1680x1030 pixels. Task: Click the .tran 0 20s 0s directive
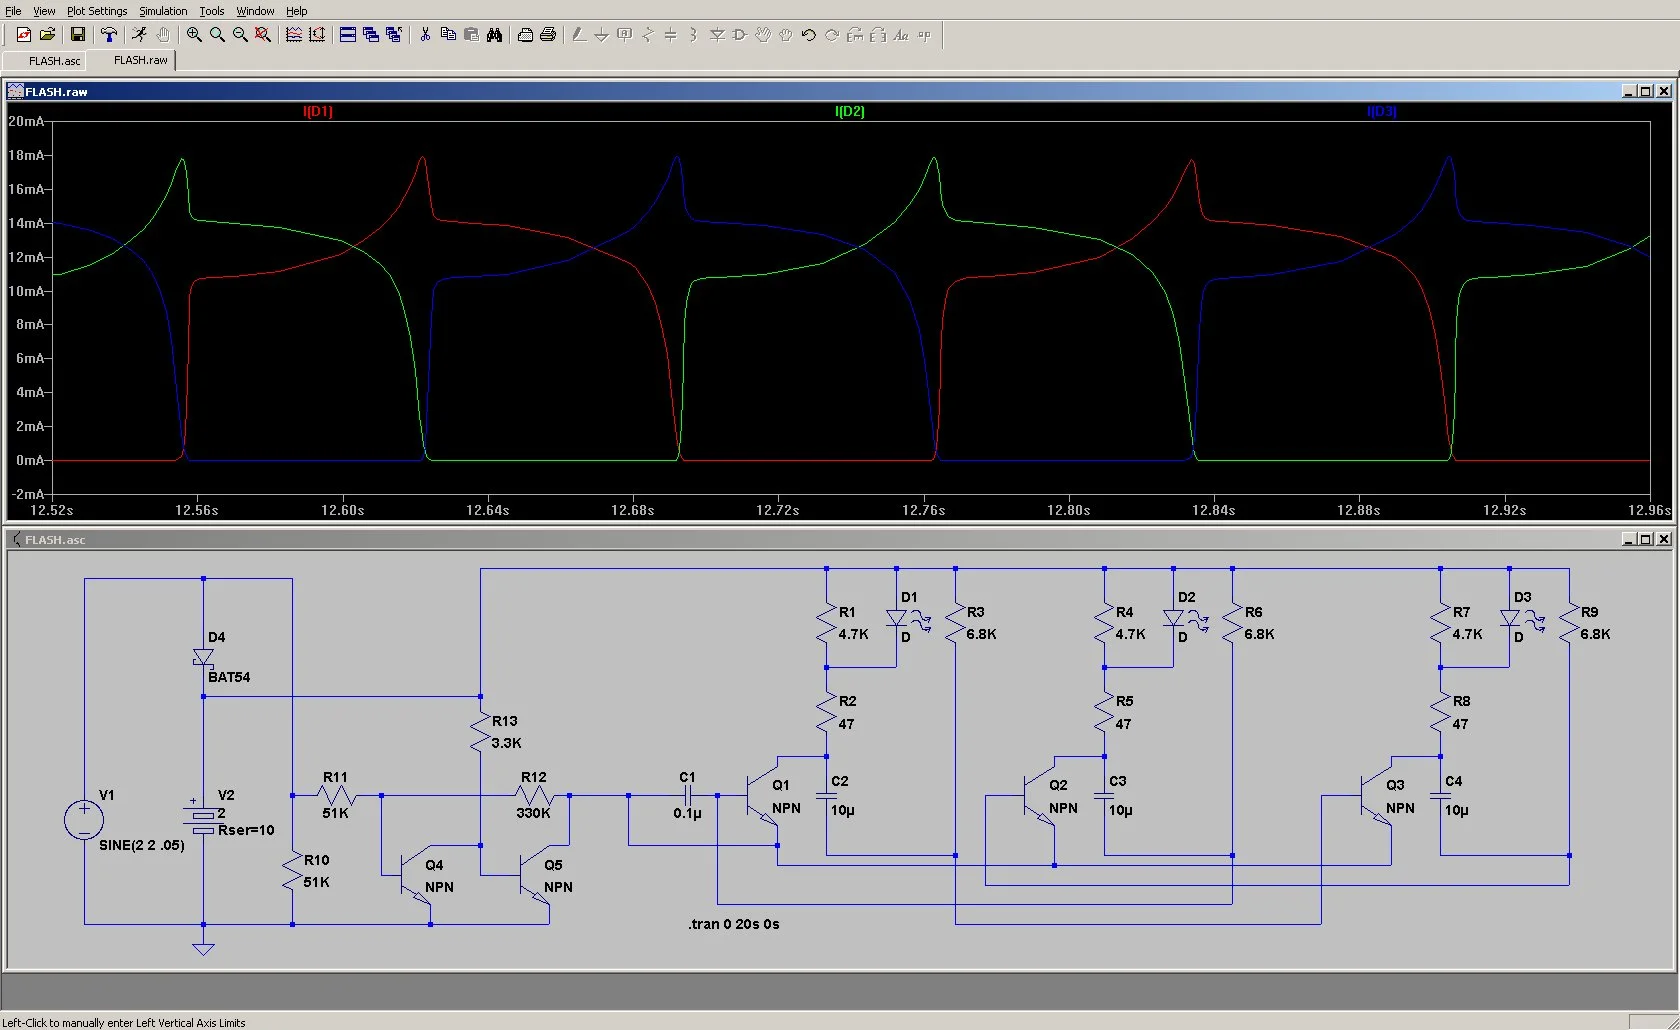coord(734,924)
